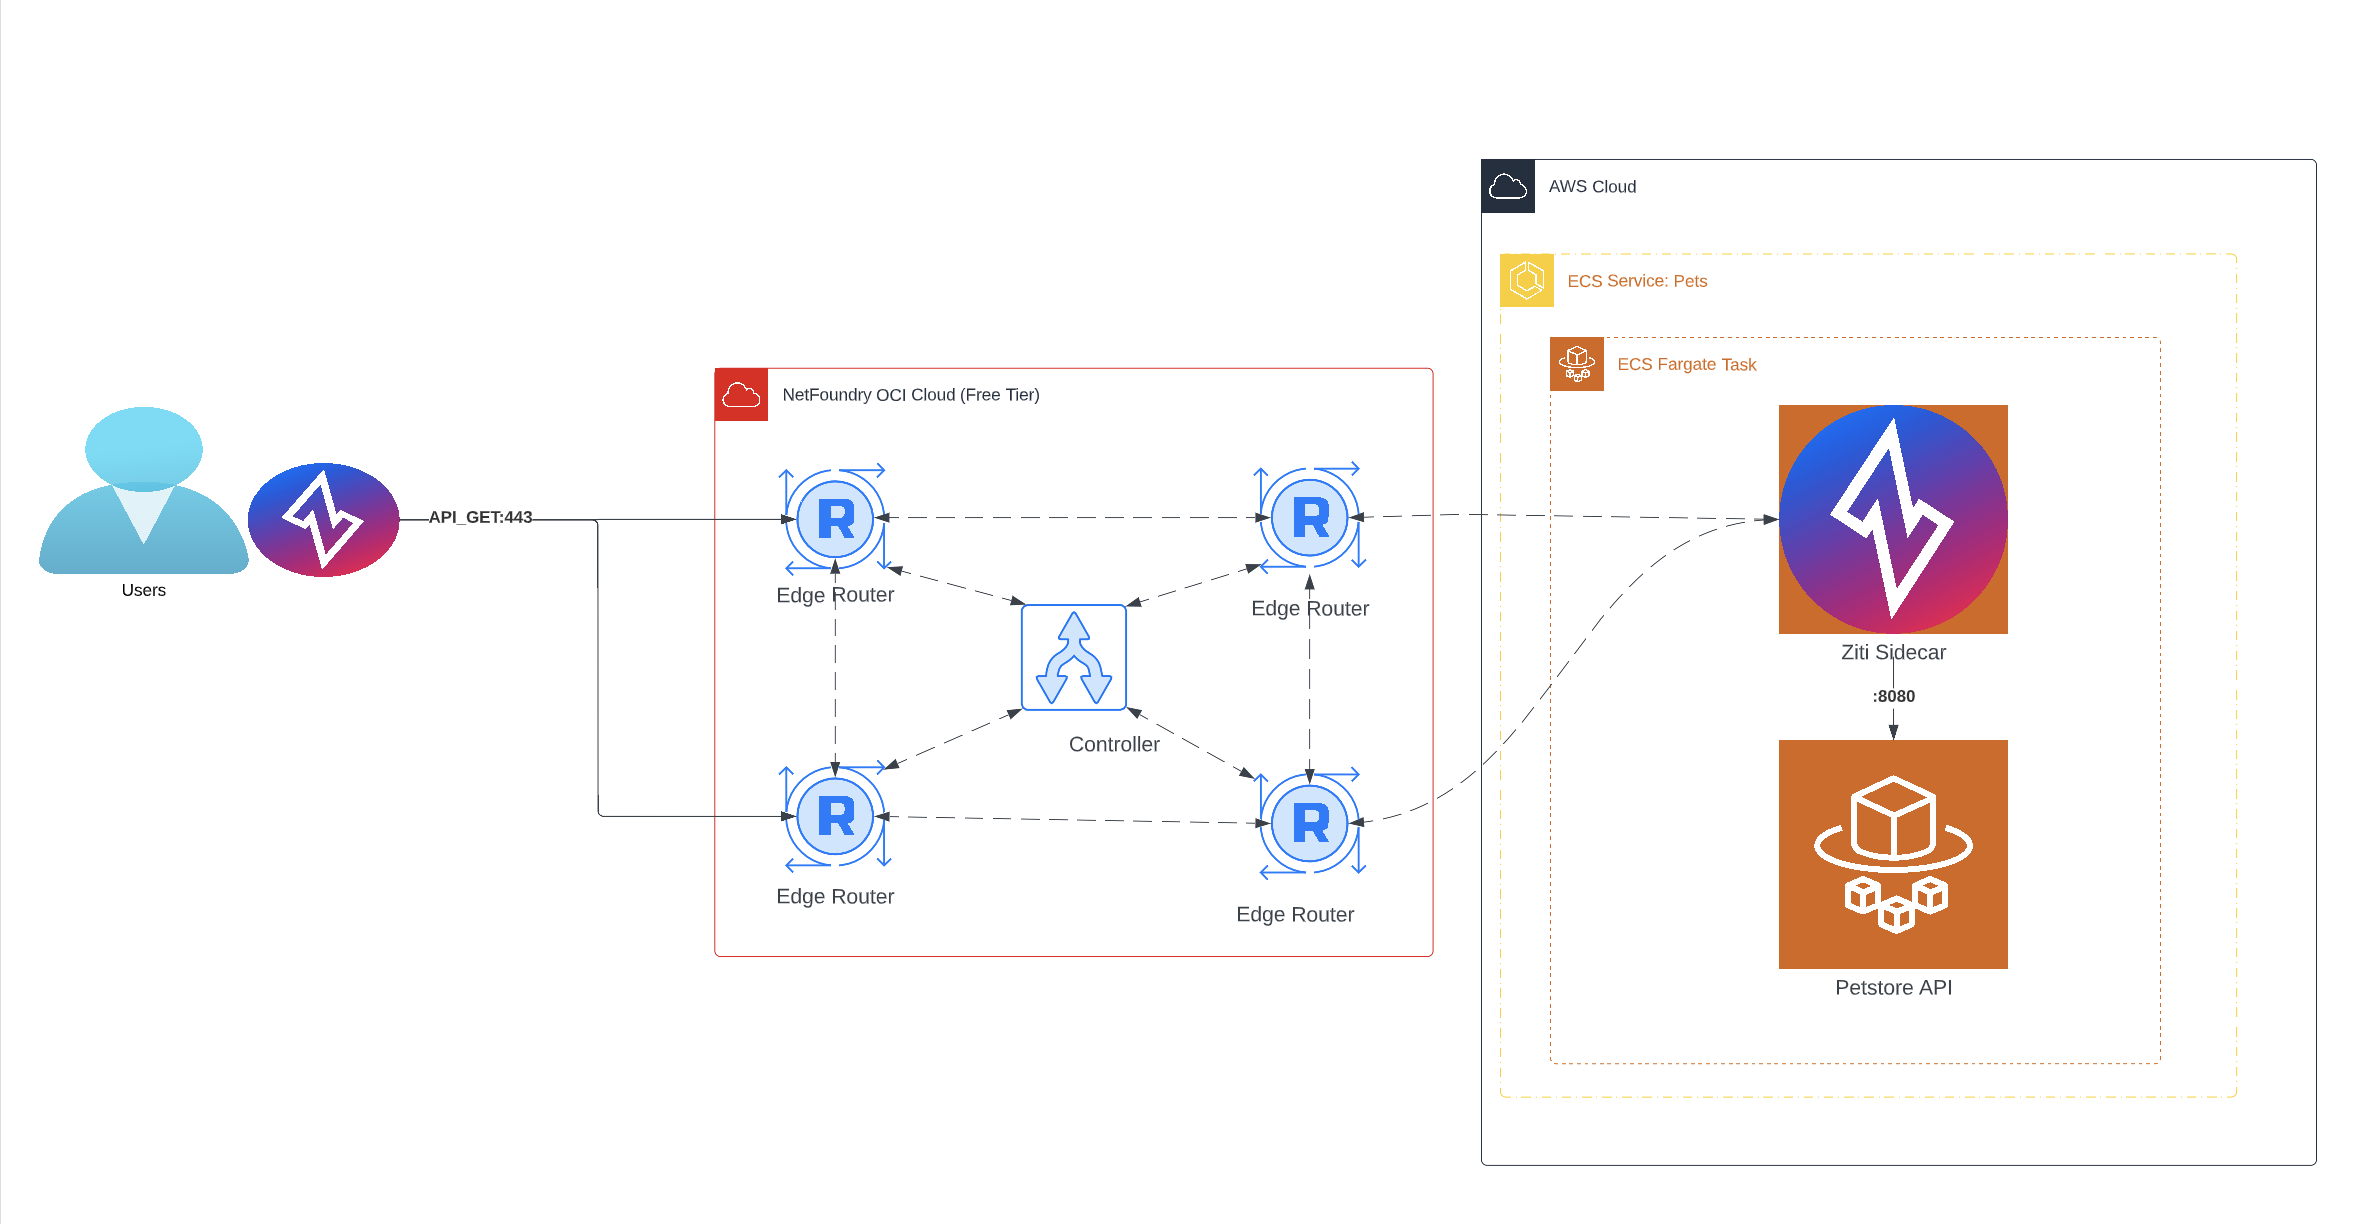Select the top-right Edge Router icon
The width and height of the screenshot is (2370, 1224).
(x=1309, y=517)
